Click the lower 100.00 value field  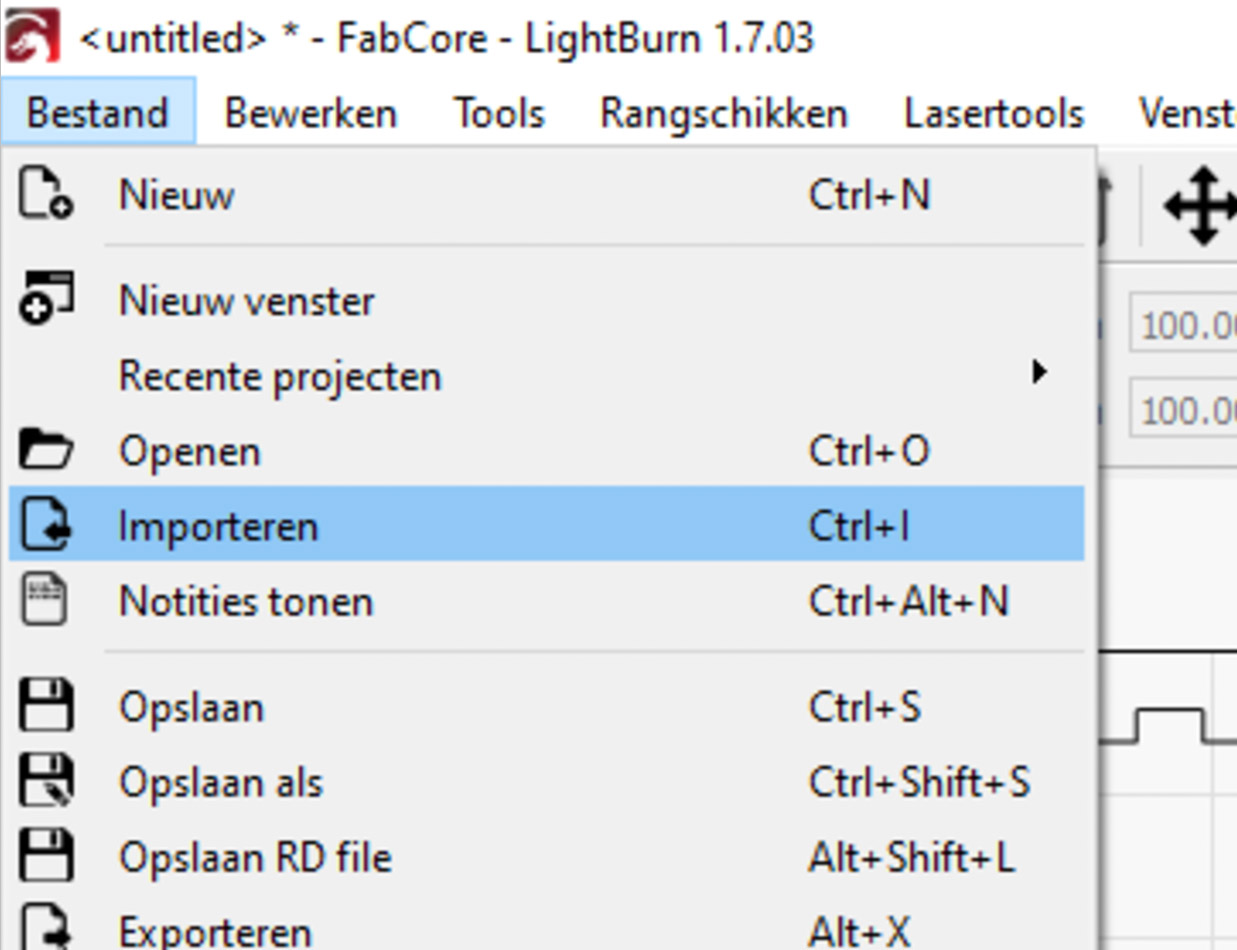(x=1185, y=409)
